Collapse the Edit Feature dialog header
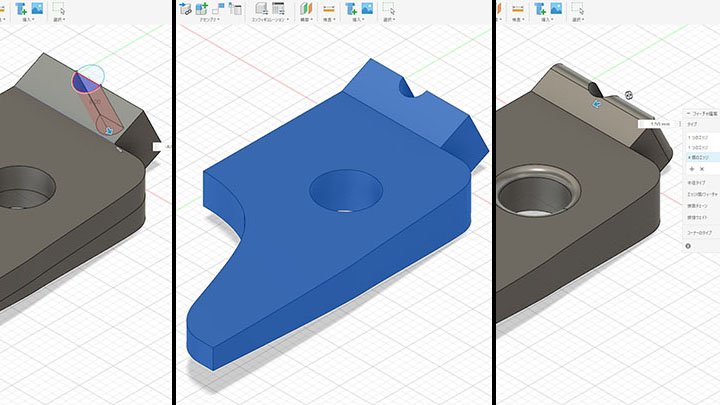This screenshot has height=405, width=720. tap(688, 114)
